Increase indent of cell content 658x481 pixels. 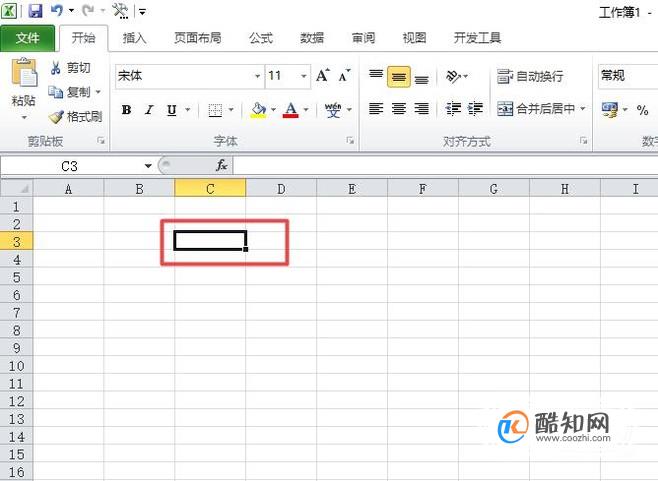pyautogui.click(x=475, y=109)
